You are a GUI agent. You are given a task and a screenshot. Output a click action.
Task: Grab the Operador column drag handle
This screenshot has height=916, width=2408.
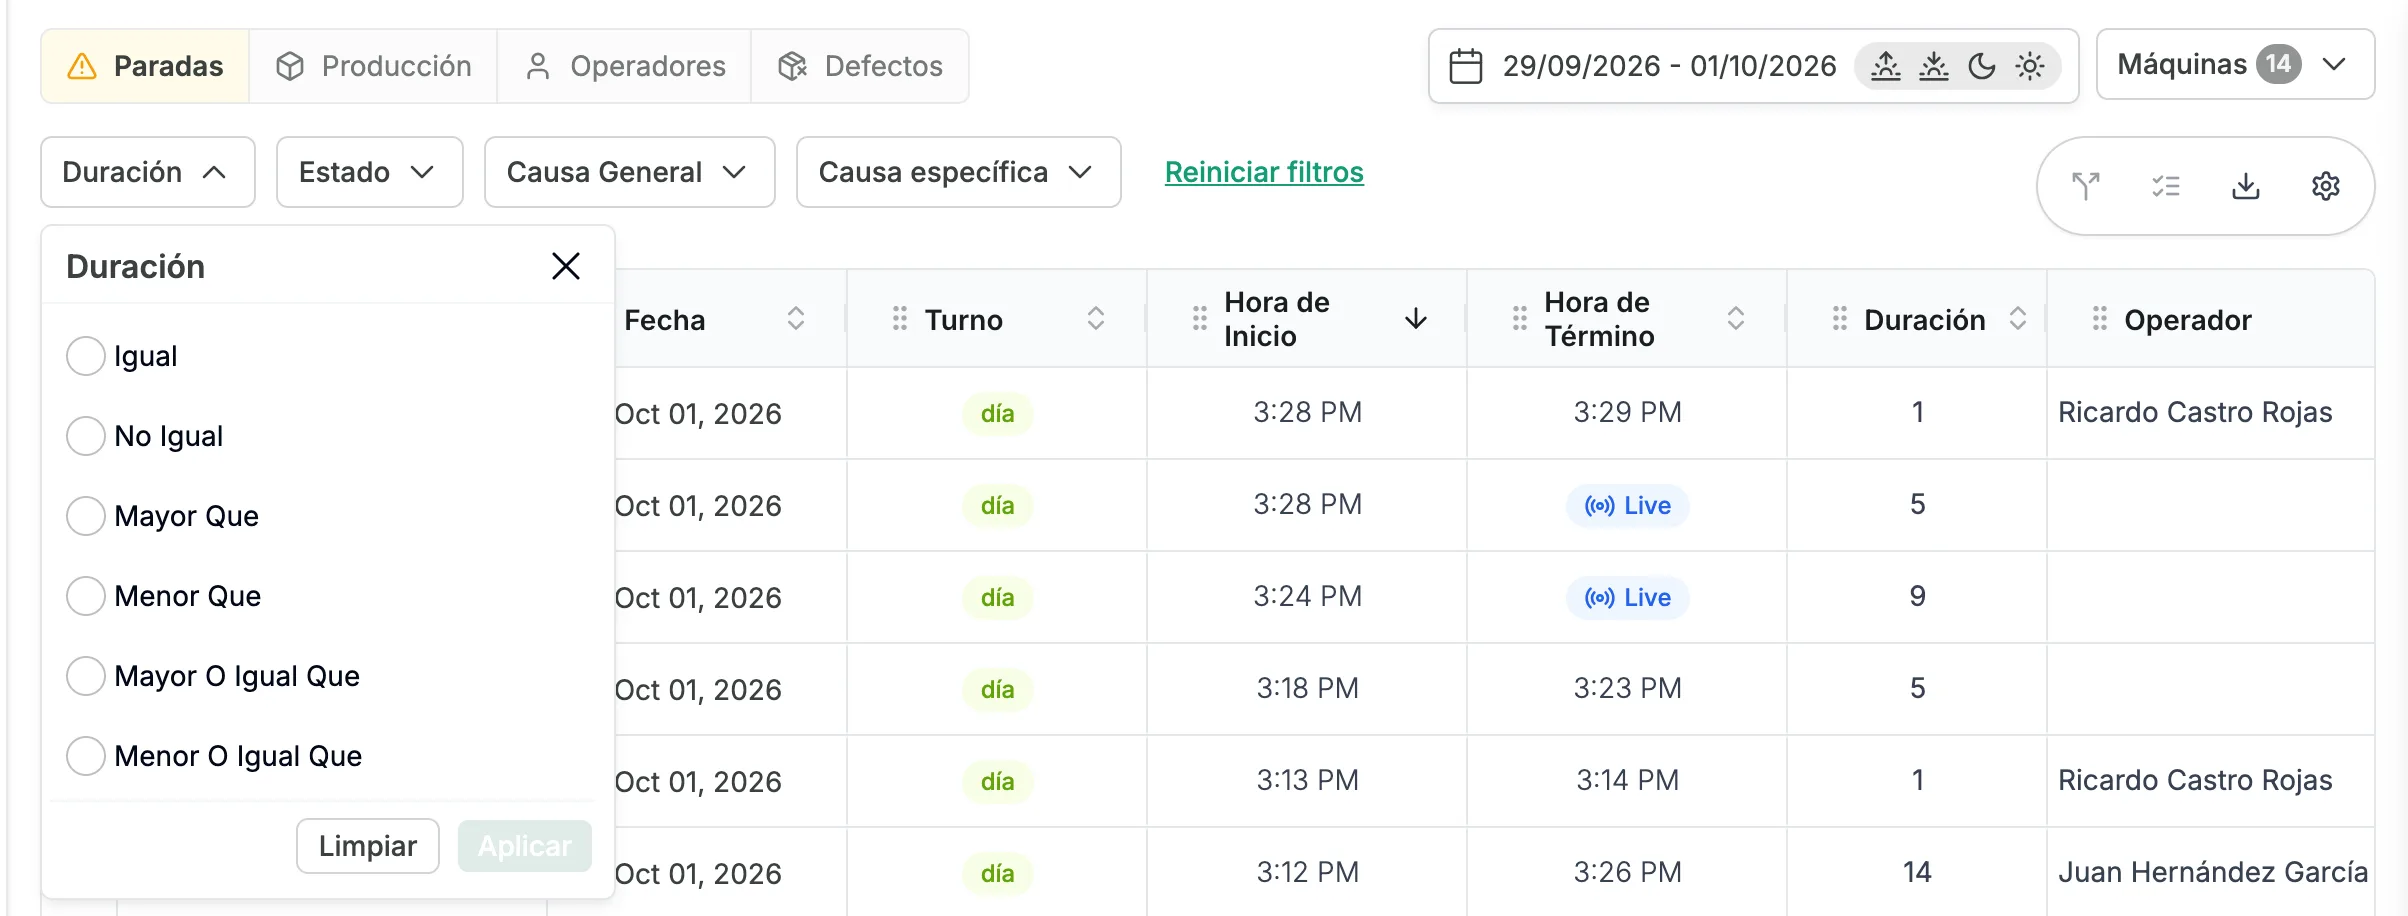2100,319
